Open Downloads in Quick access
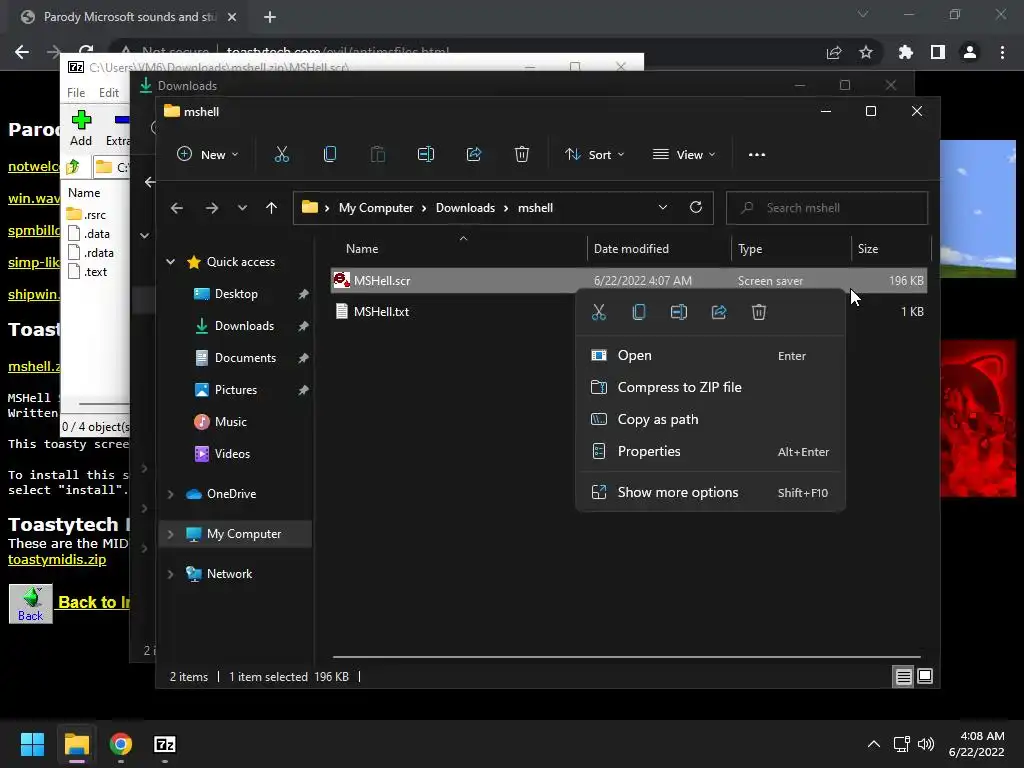The width and height of the screenshot is (1024, 768). click(x=244, y=326)
